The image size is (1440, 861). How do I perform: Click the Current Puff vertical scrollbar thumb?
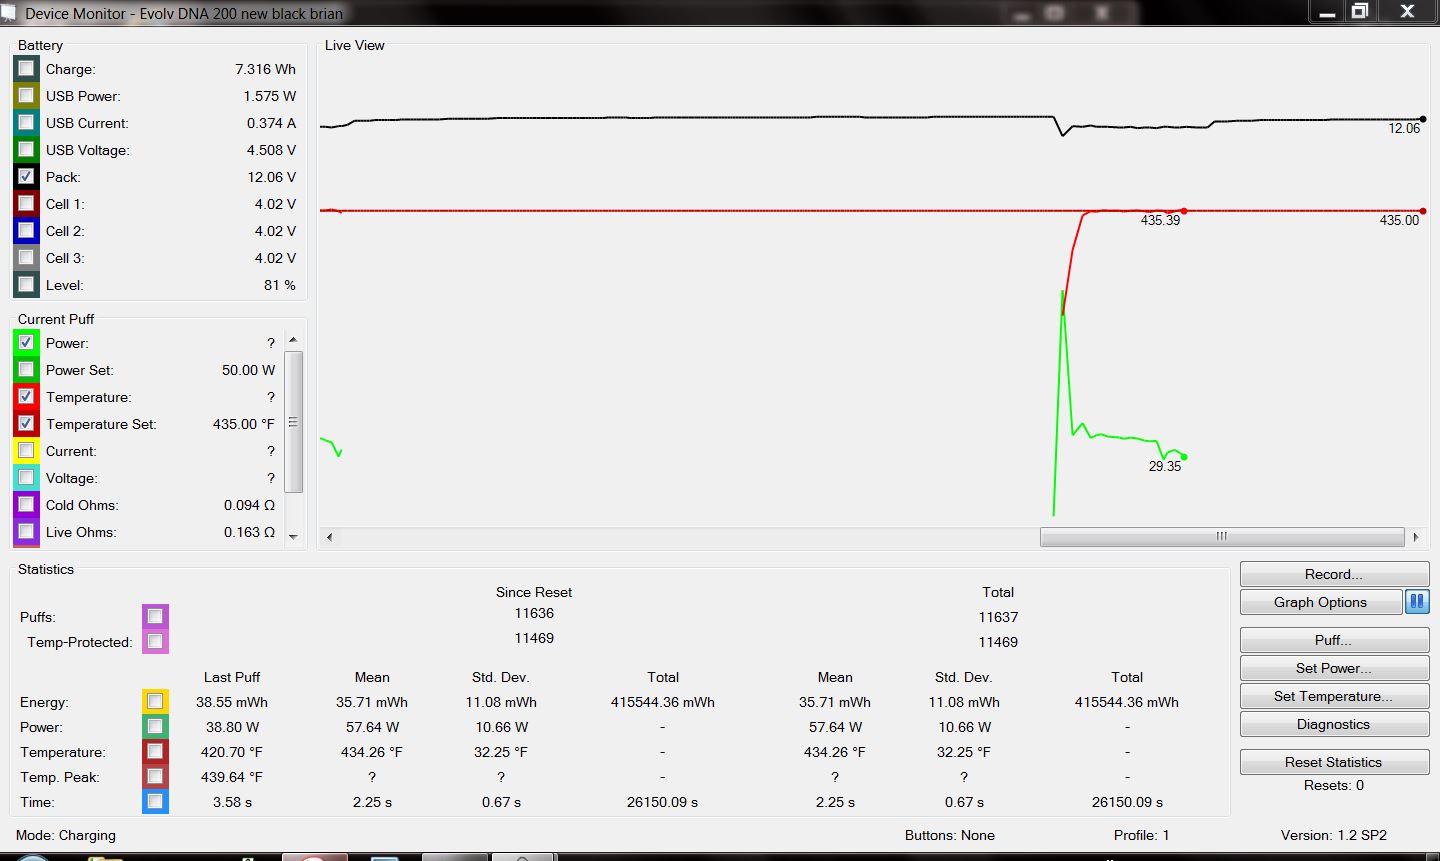(293, 422)
